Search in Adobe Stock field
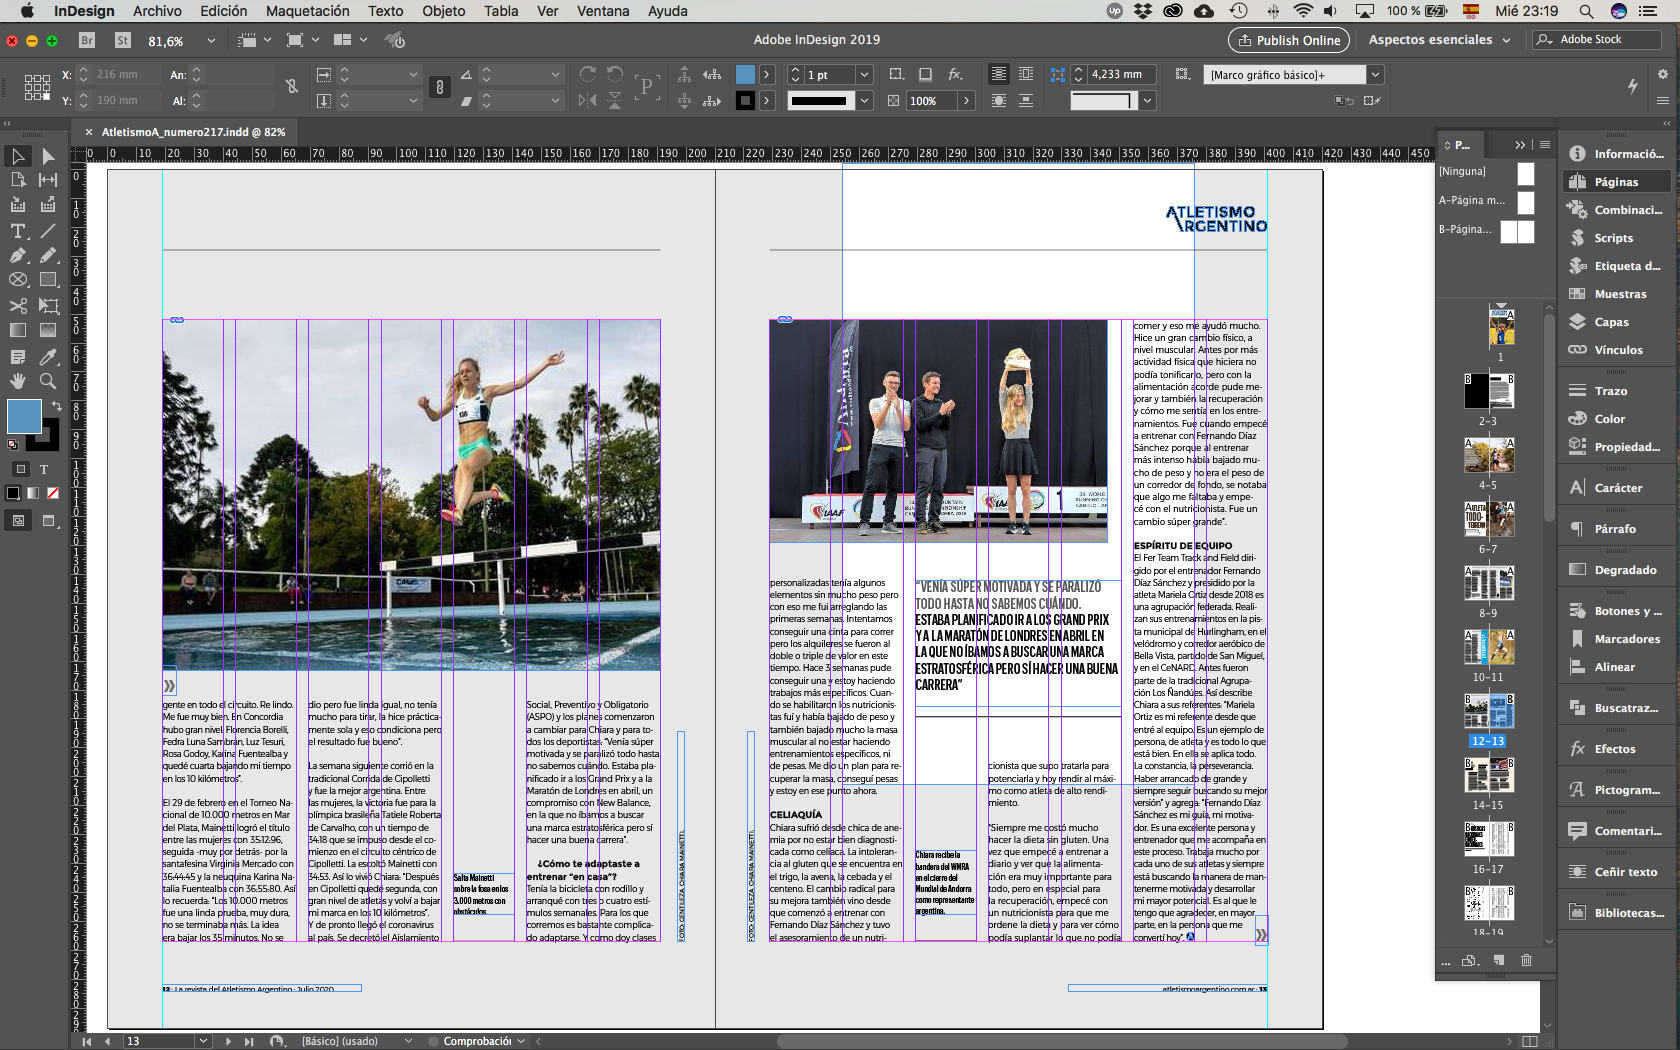 point(1597,39)
